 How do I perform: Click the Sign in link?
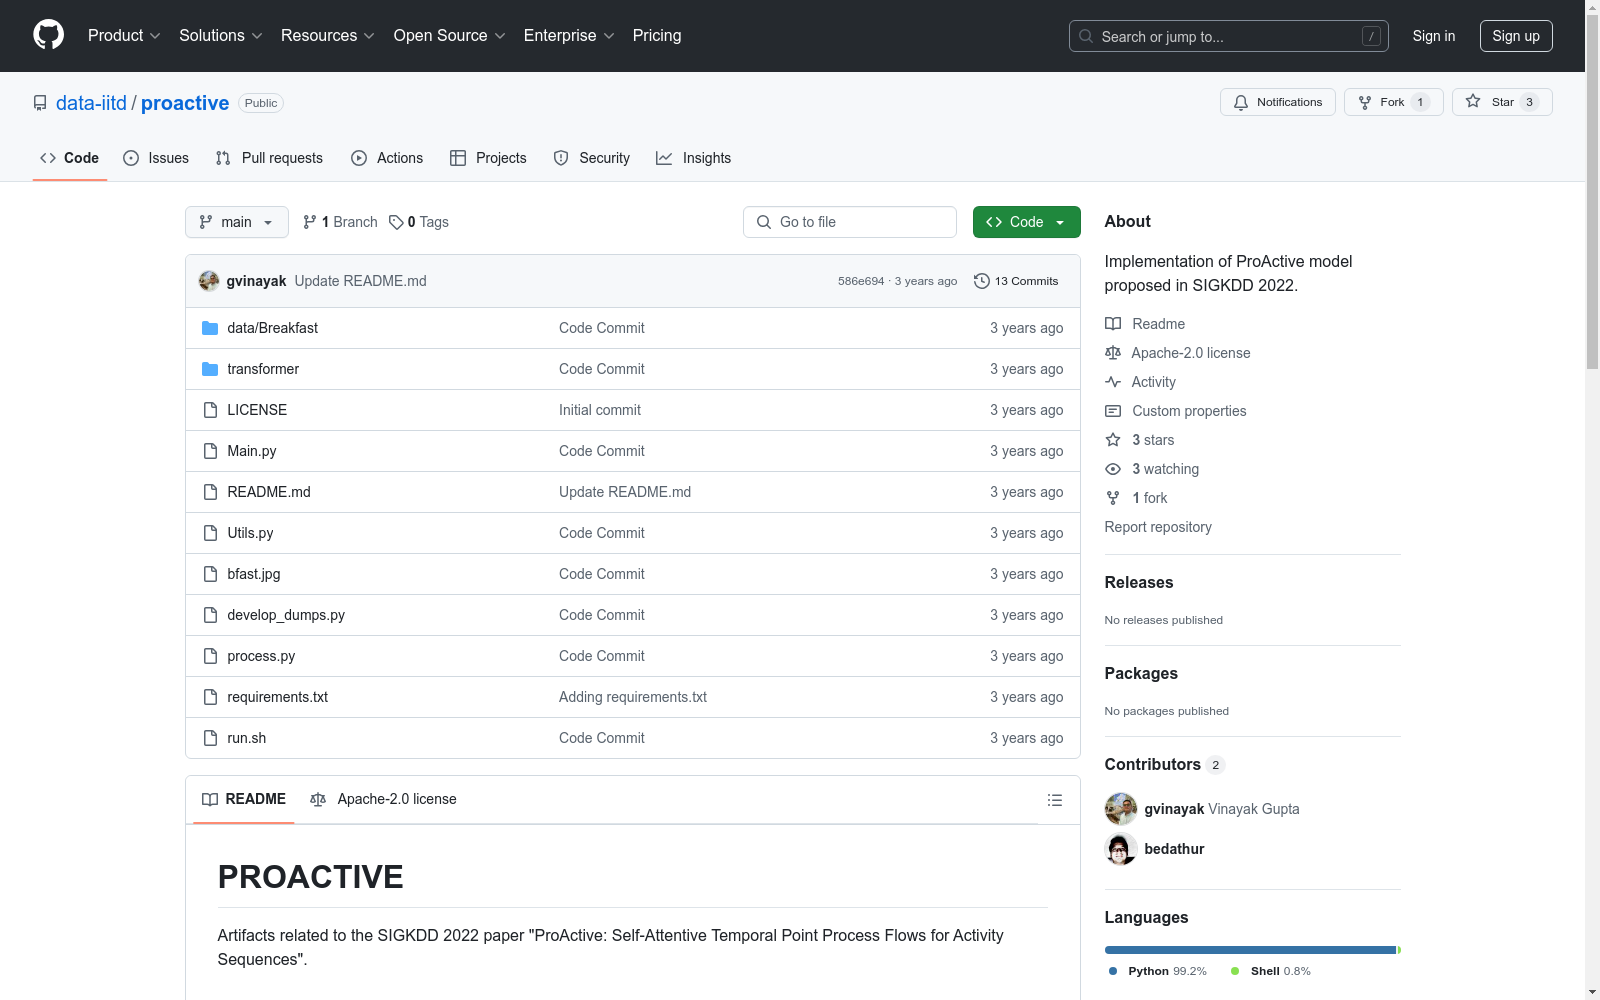(1434, 36)
